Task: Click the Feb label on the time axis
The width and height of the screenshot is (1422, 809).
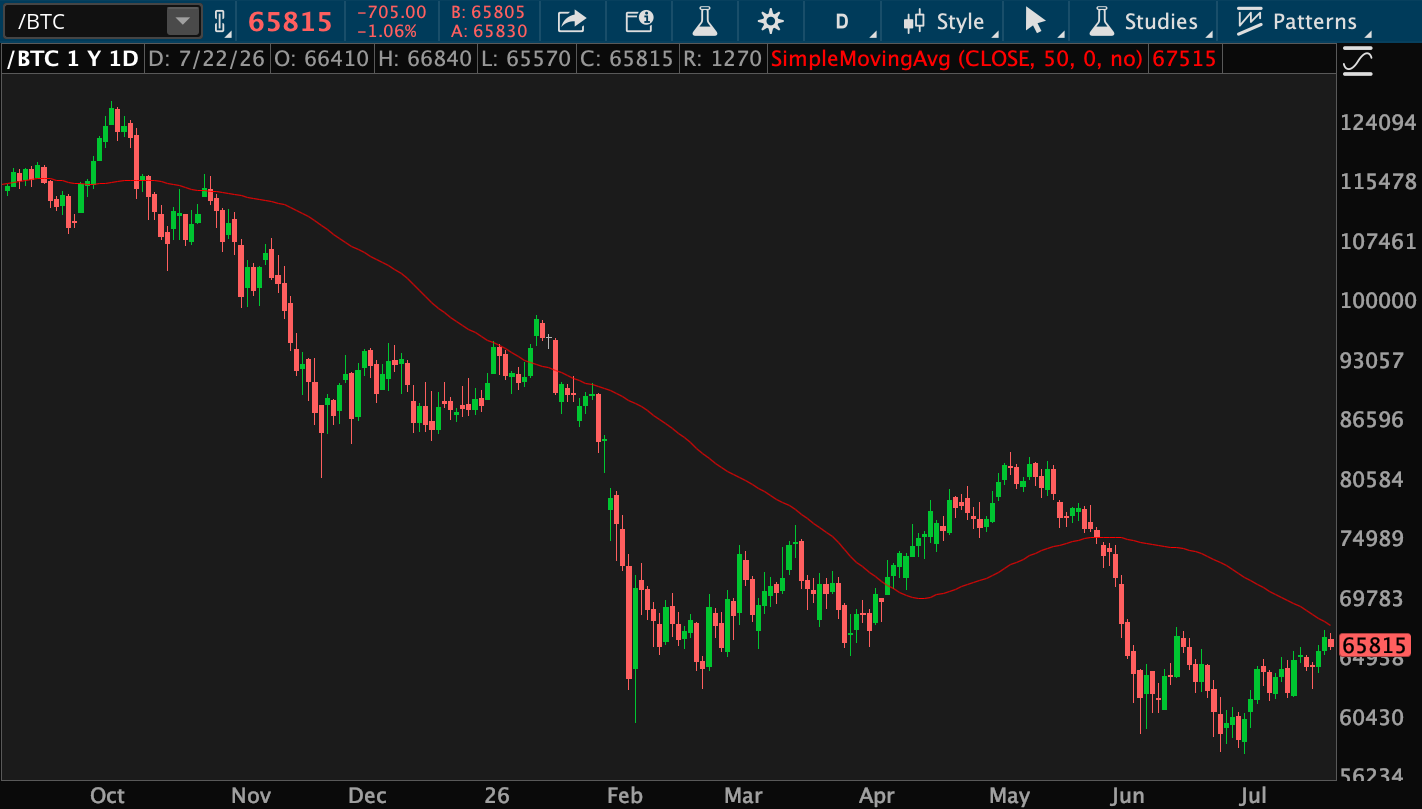Action: point(624,796)
